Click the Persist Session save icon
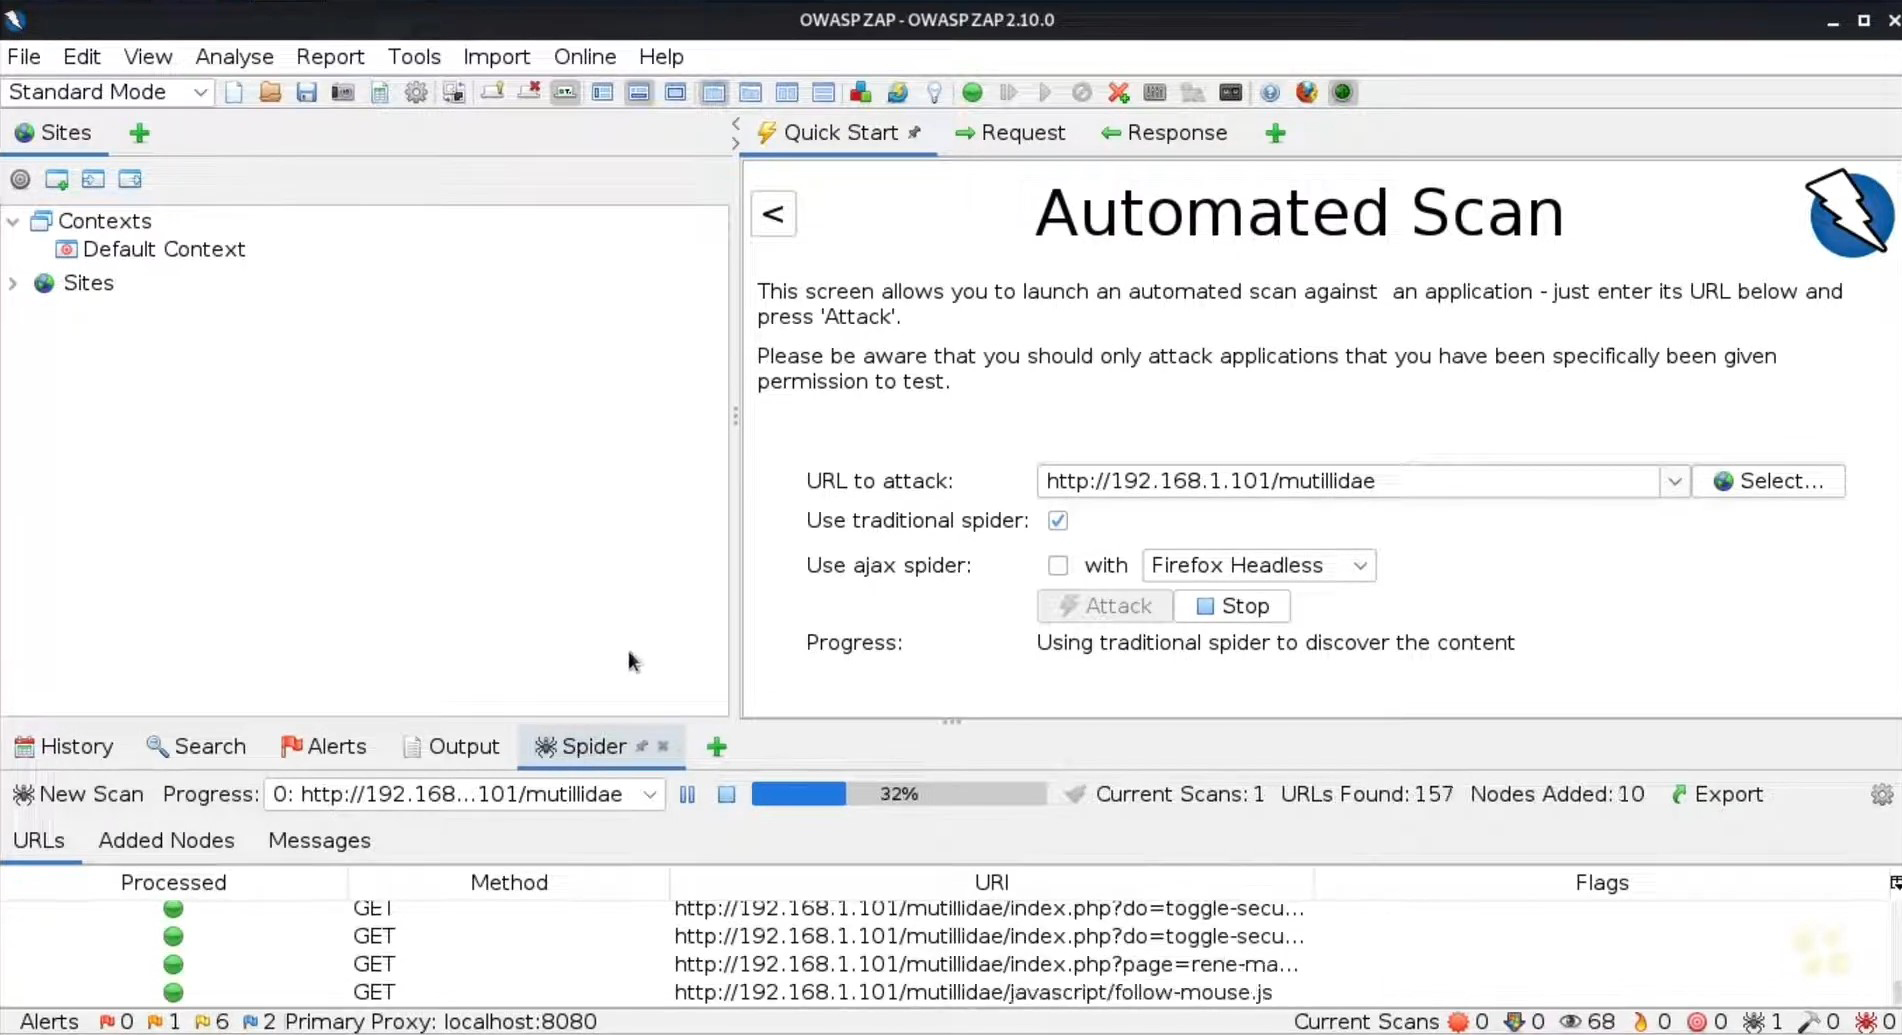This screenshot has height=1035, width=1902. pos(307,93)
